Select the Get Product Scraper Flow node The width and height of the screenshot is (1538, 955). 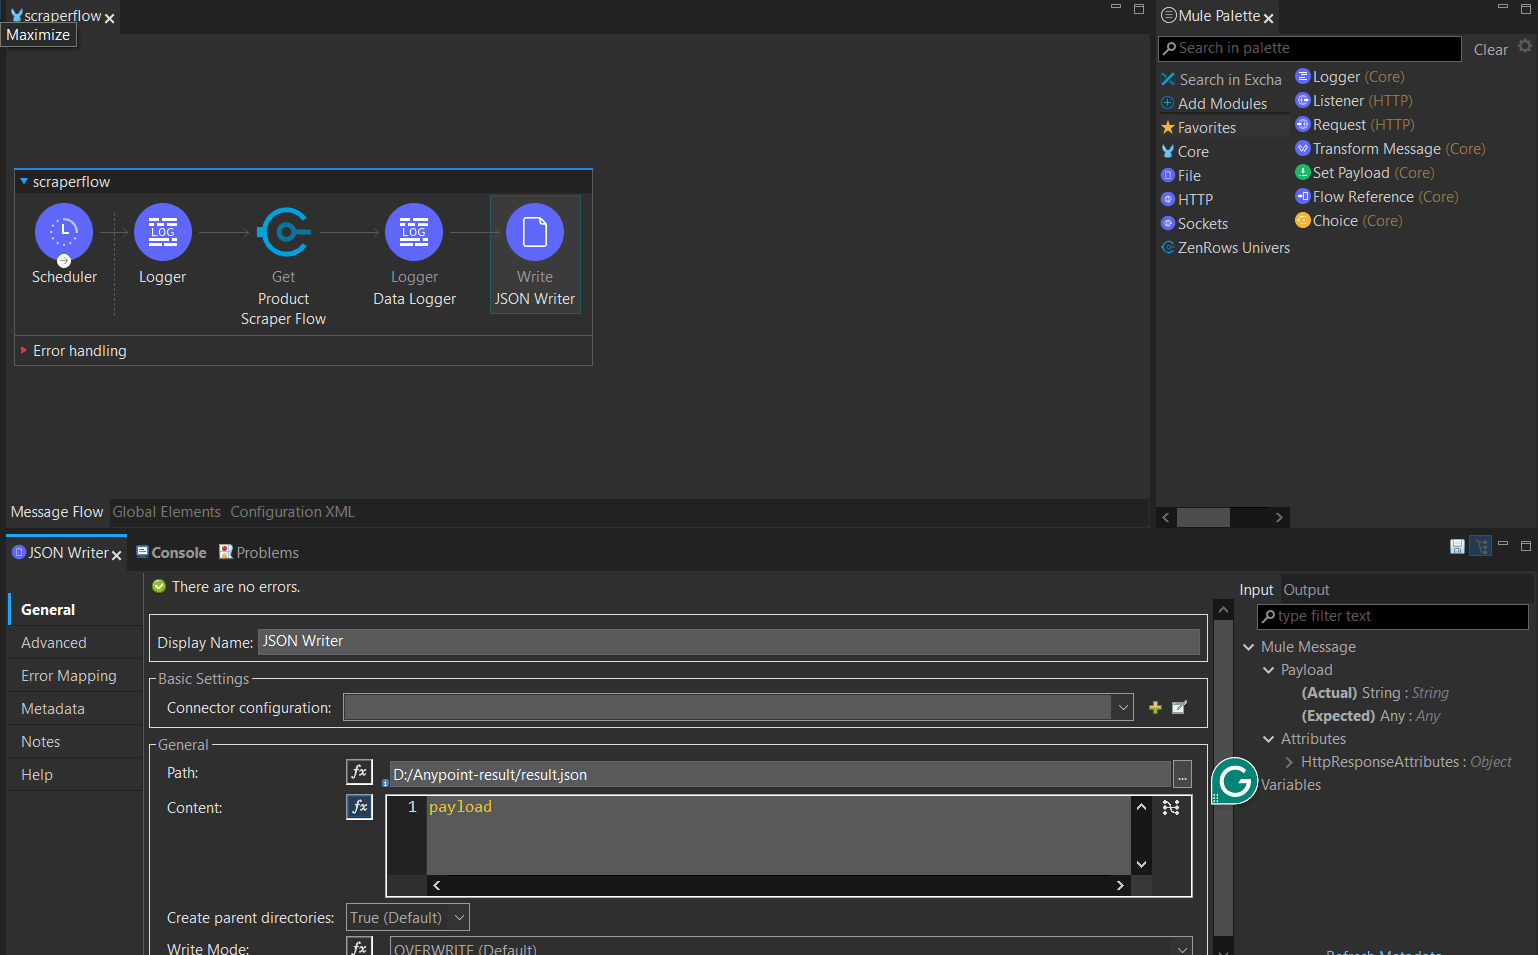click(x=284, y=233)
